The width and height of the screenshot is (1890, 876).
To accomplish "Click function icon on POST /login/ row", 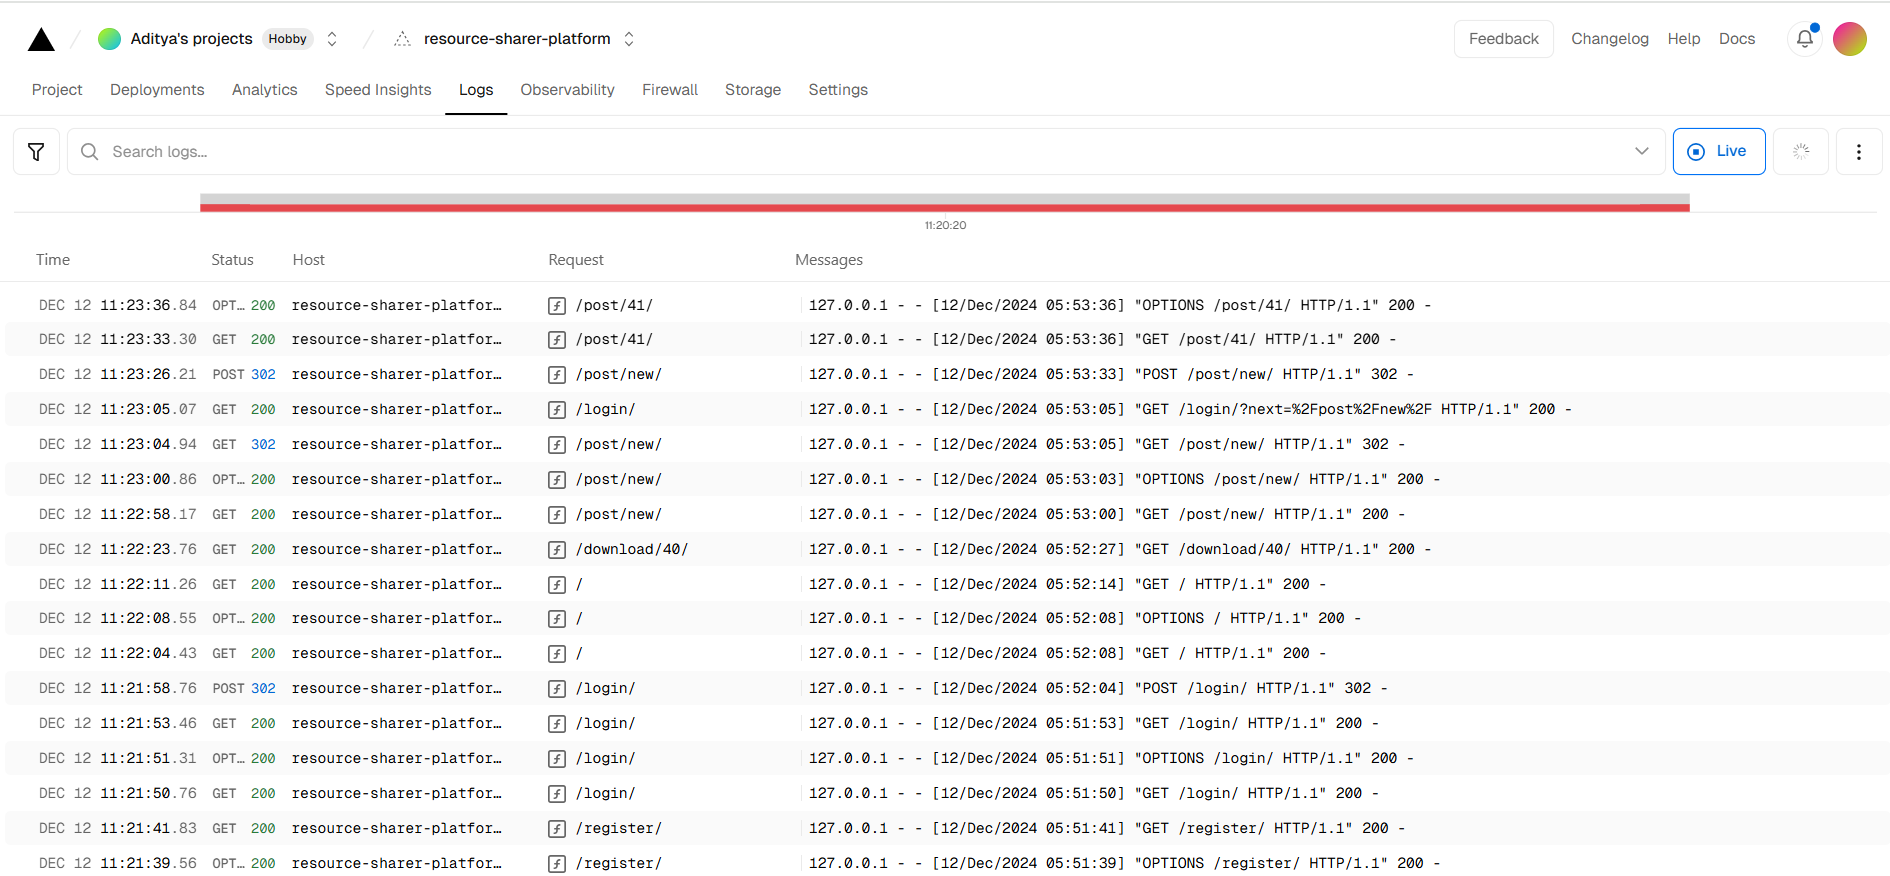I will point(557,689).
